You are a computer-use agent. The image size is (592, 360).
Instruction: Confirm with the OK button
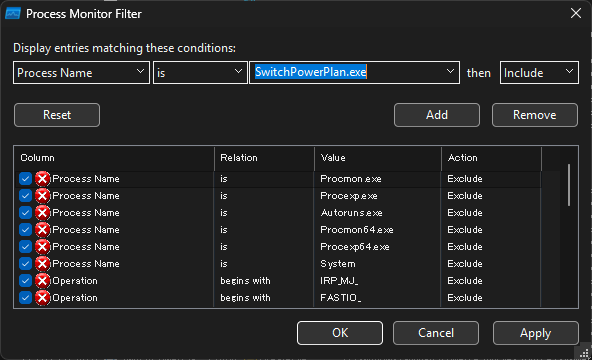point(340,333)
